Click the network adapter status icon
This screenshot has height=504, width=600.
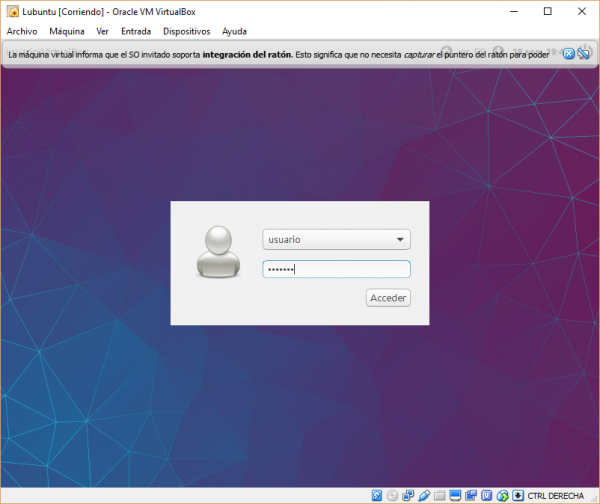coord(408,495)
